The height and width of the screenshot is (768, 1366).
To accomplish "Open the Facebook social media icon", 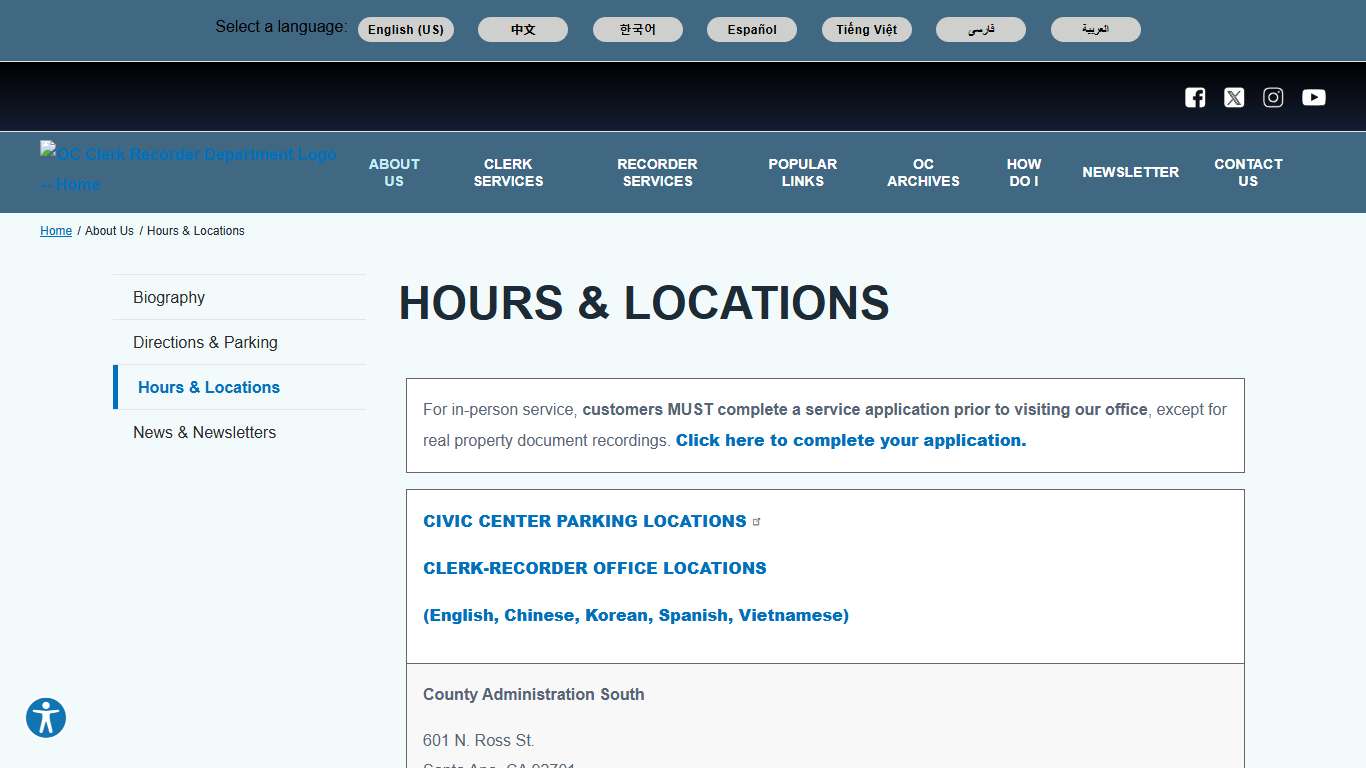I will pyautogui.click(x=1195, y=97).
